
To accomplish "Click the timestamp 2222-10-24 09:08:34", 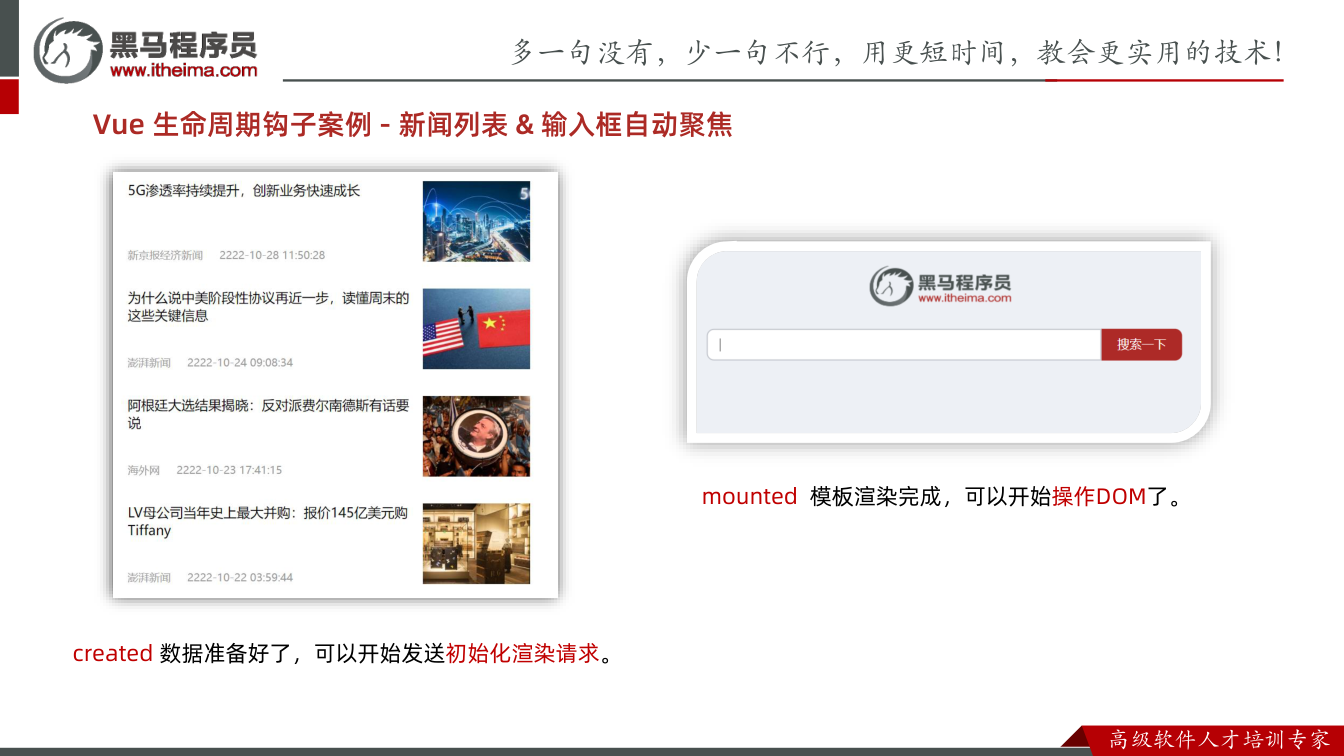I will tap(240, 362).
